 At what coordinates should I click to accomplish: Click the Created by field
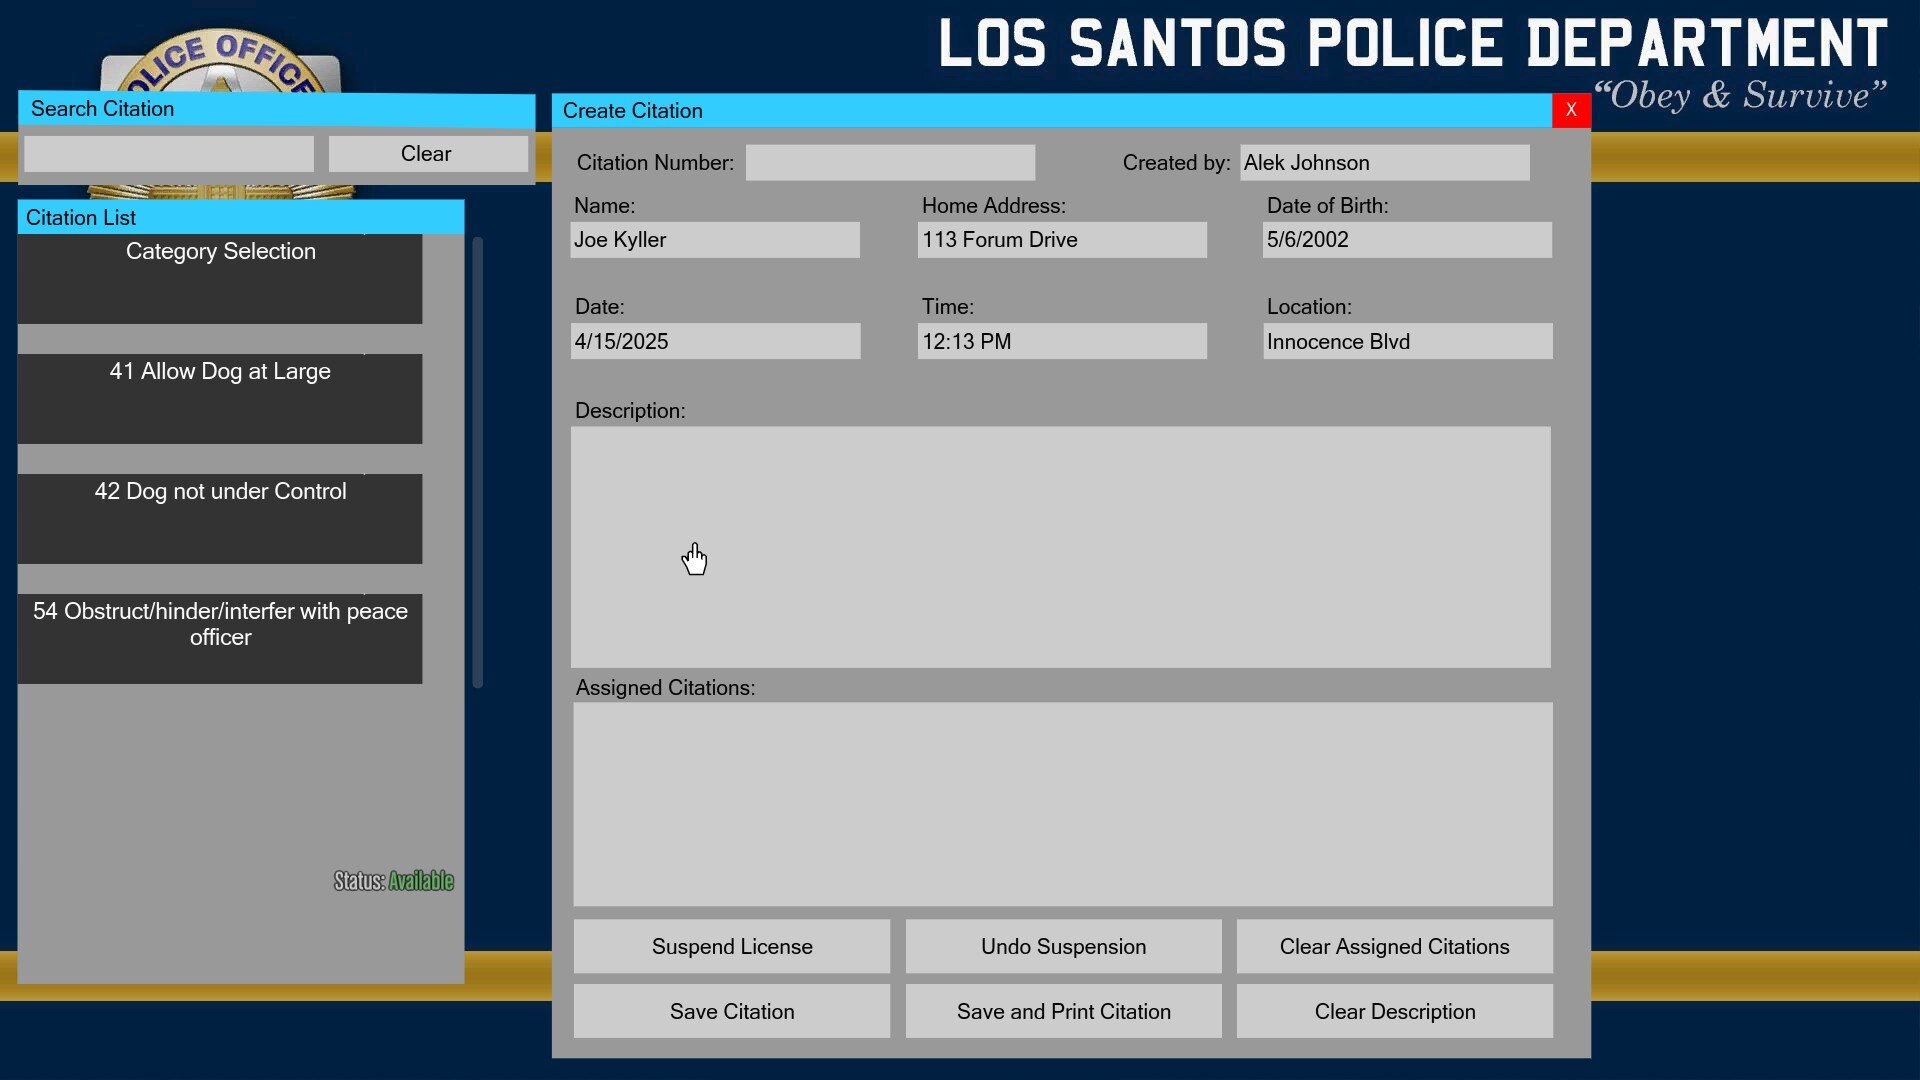point(1384,163)
